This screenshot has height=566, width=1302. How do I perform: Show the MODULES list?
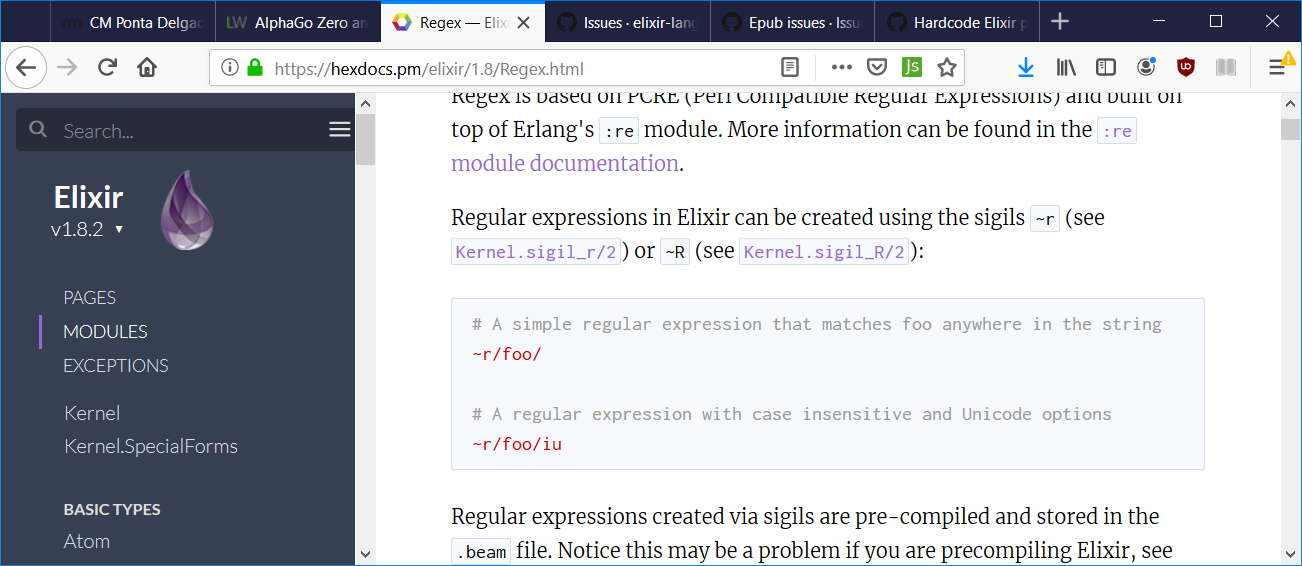coord(105,331)
